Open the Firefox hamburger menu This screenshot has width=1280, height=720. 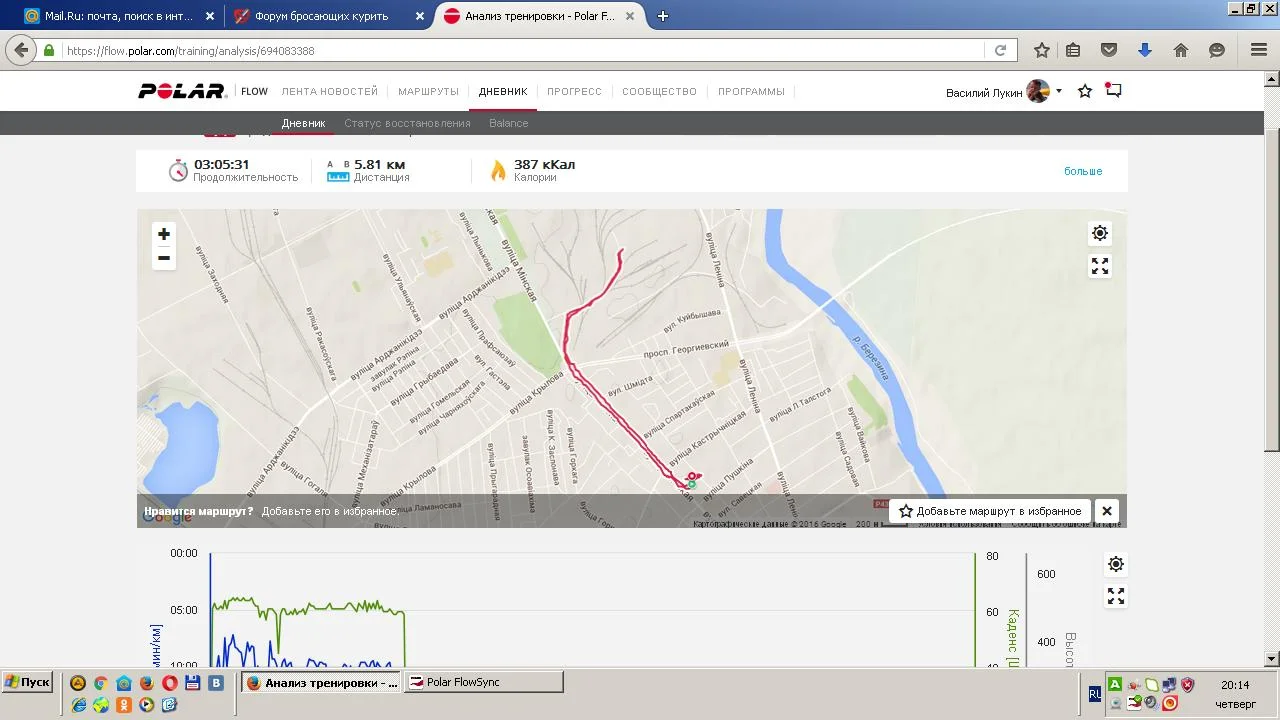tap(1259, 50)
